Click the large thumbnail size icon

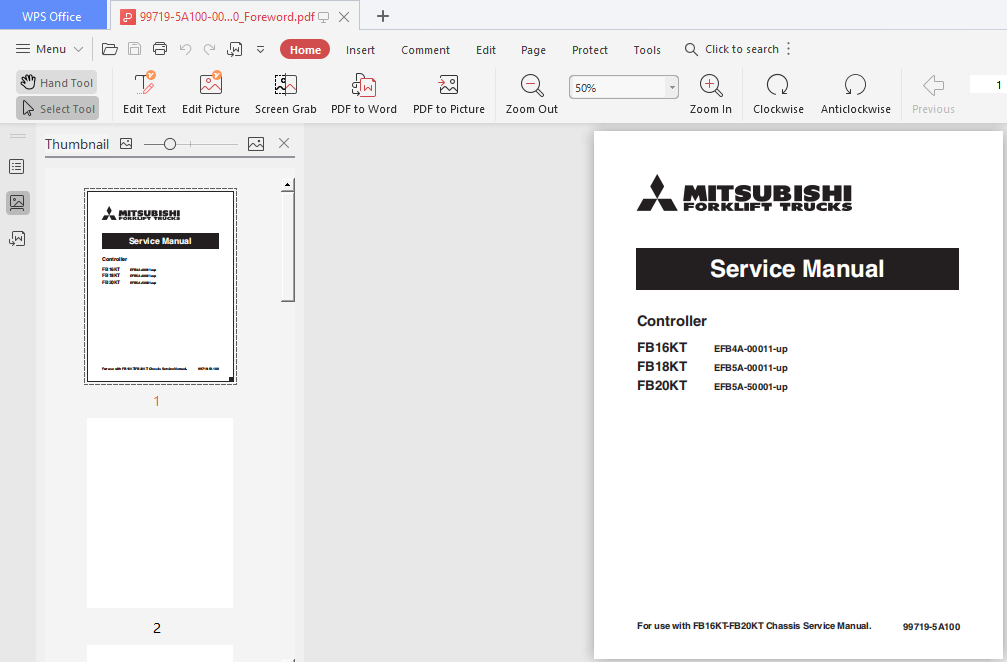tap(256, 144)
